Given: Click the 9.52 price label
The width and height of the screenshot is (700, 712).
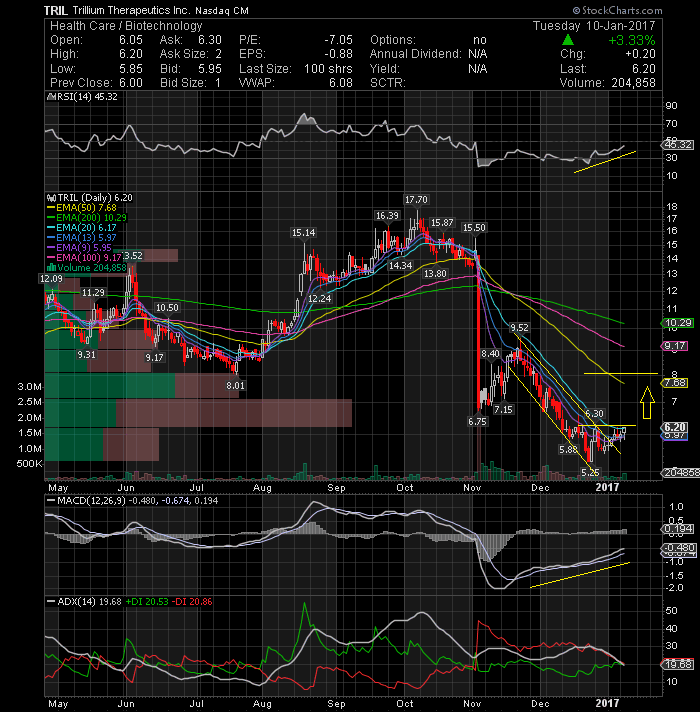Looking at the screenshot, I should 519,327.
